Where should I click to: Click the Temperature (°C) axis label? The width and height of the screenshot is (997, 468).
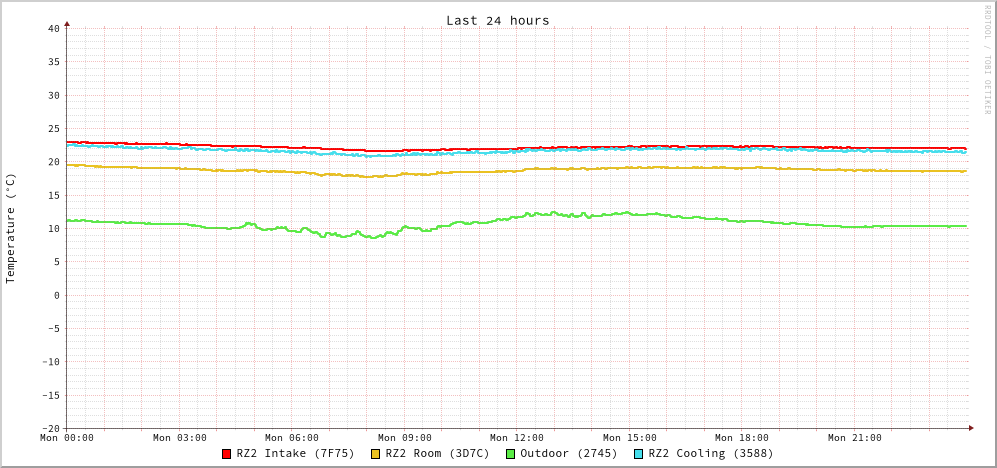11,228
